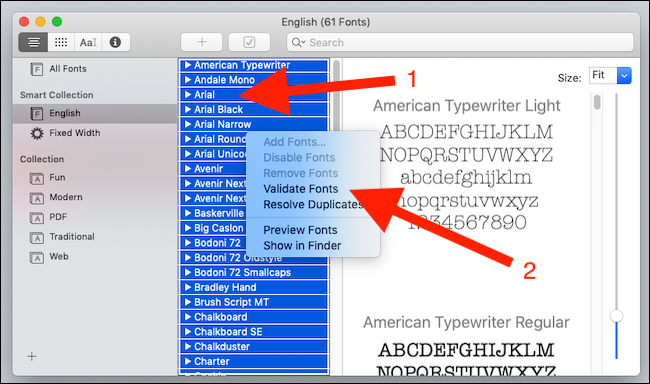Click the preview size slider handle
650x384 pixels.
(616, 316)
